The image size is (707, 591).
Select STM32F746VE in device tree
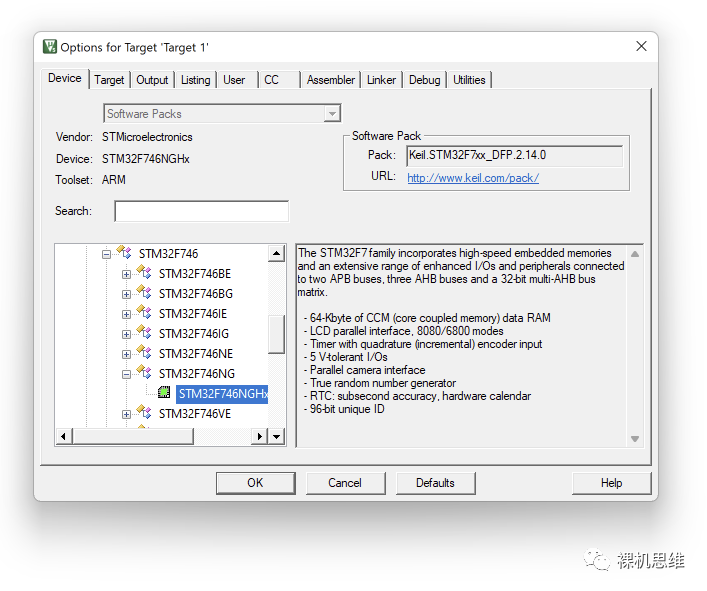(x=195, y=414)
